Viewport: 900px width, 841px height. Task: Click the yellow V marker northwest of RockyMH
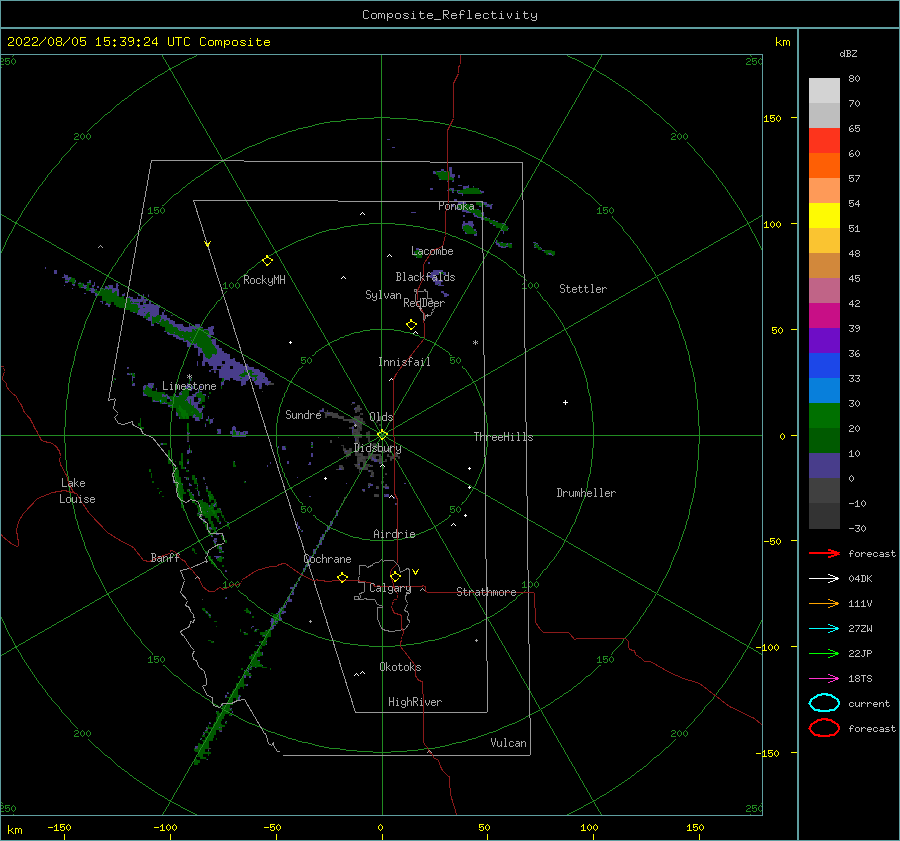208,244
